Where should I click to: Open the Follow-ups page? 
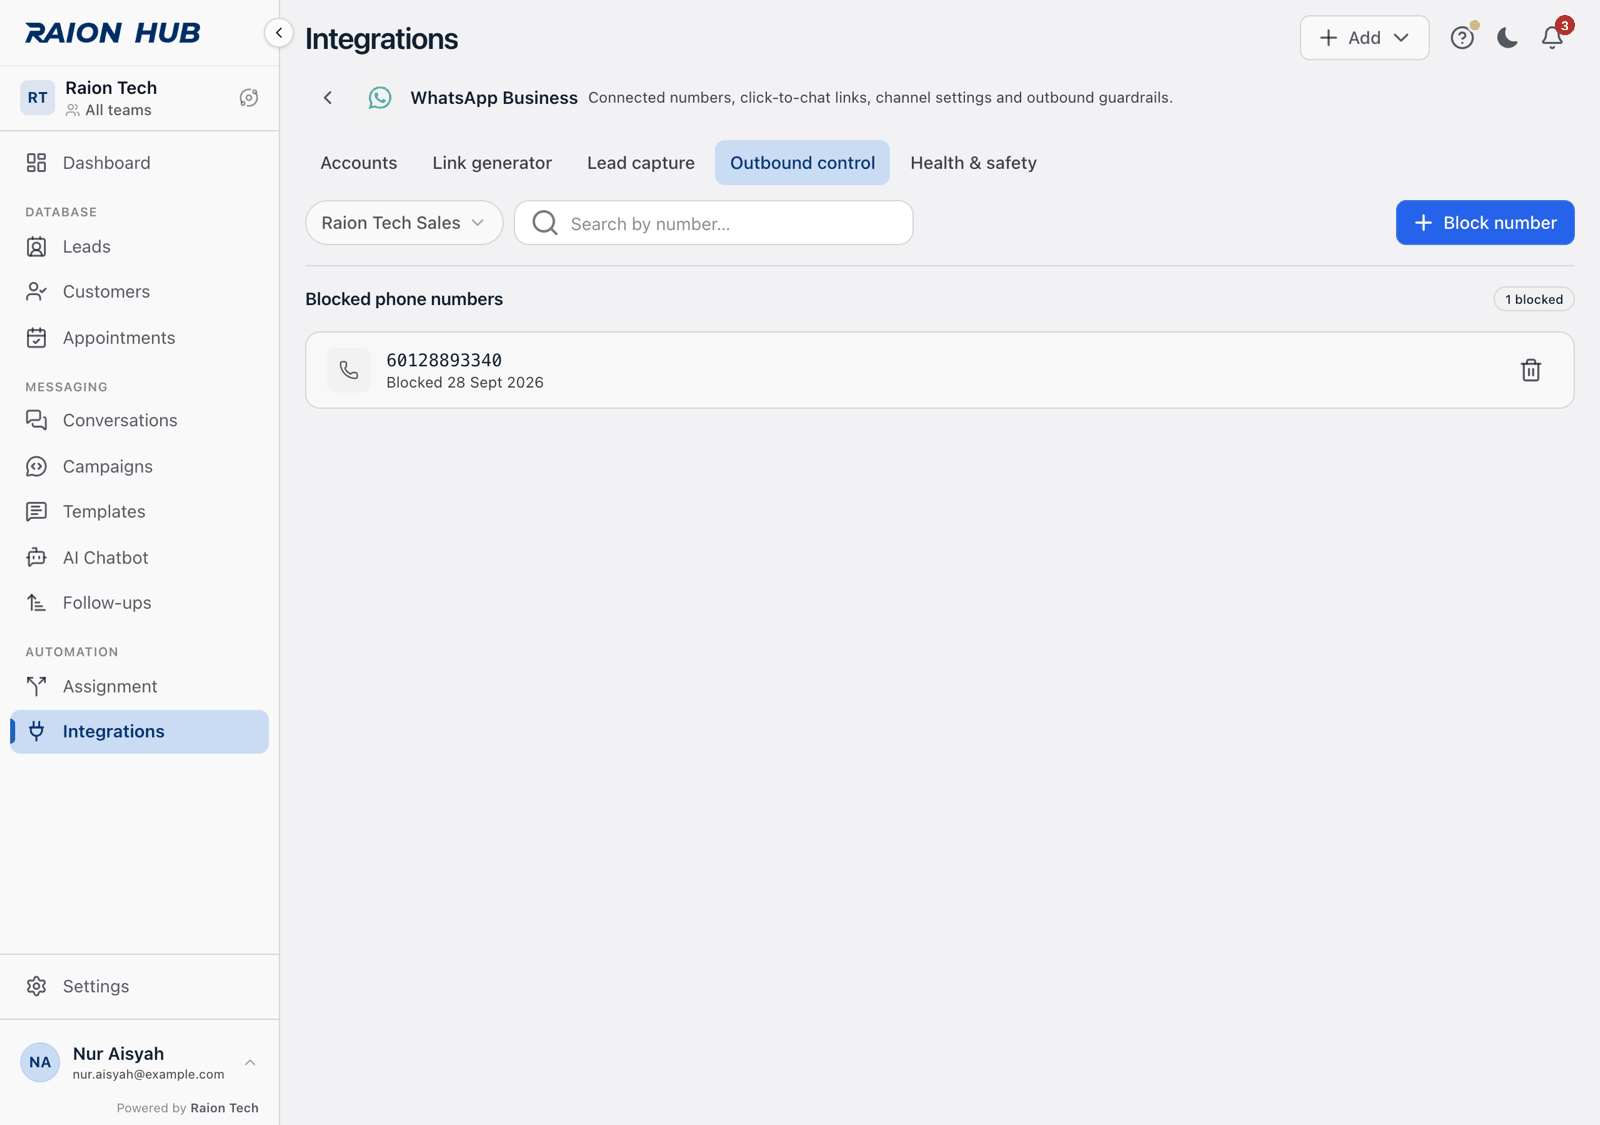point(139,603)
